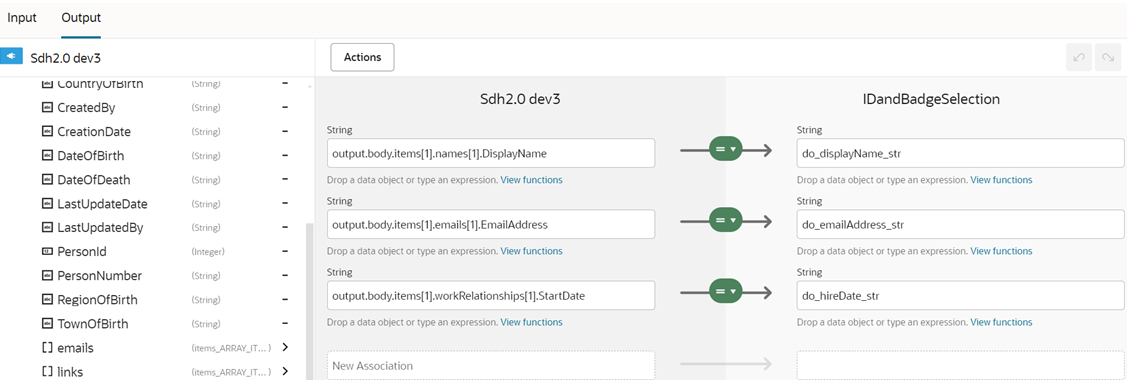Open the operator dropdown for the EmailAddress mapping
Screen dimensions: 1137x388
pos(725,220)
